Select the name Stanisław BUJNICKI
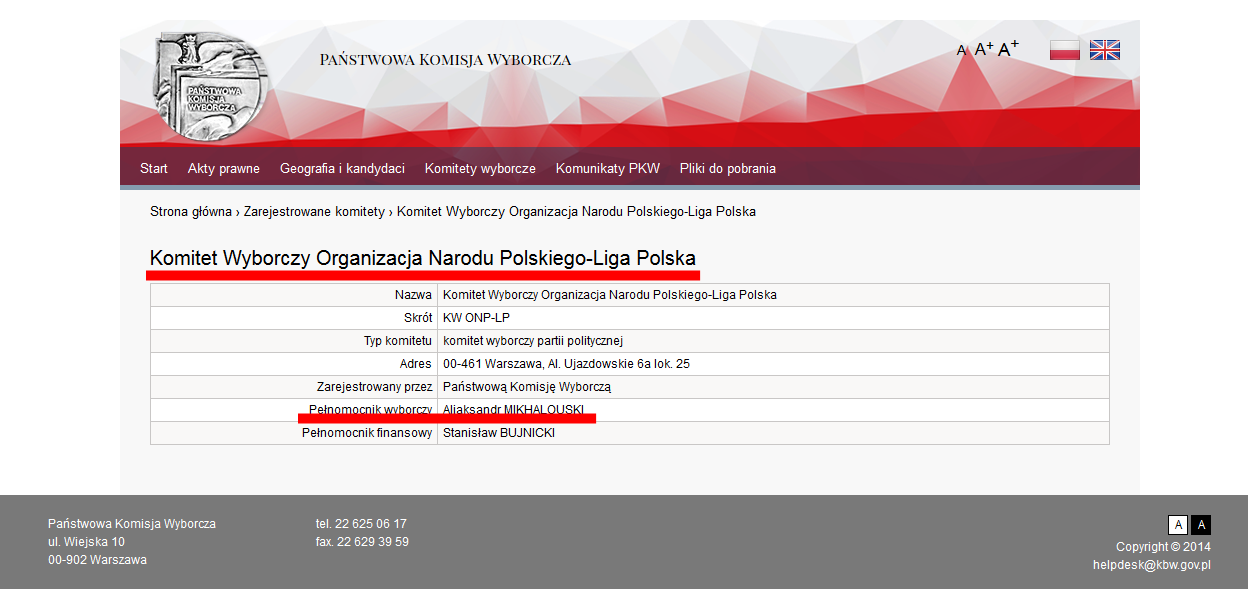The height and width of the screenshot is (589, 1248). tap(499, 433)
